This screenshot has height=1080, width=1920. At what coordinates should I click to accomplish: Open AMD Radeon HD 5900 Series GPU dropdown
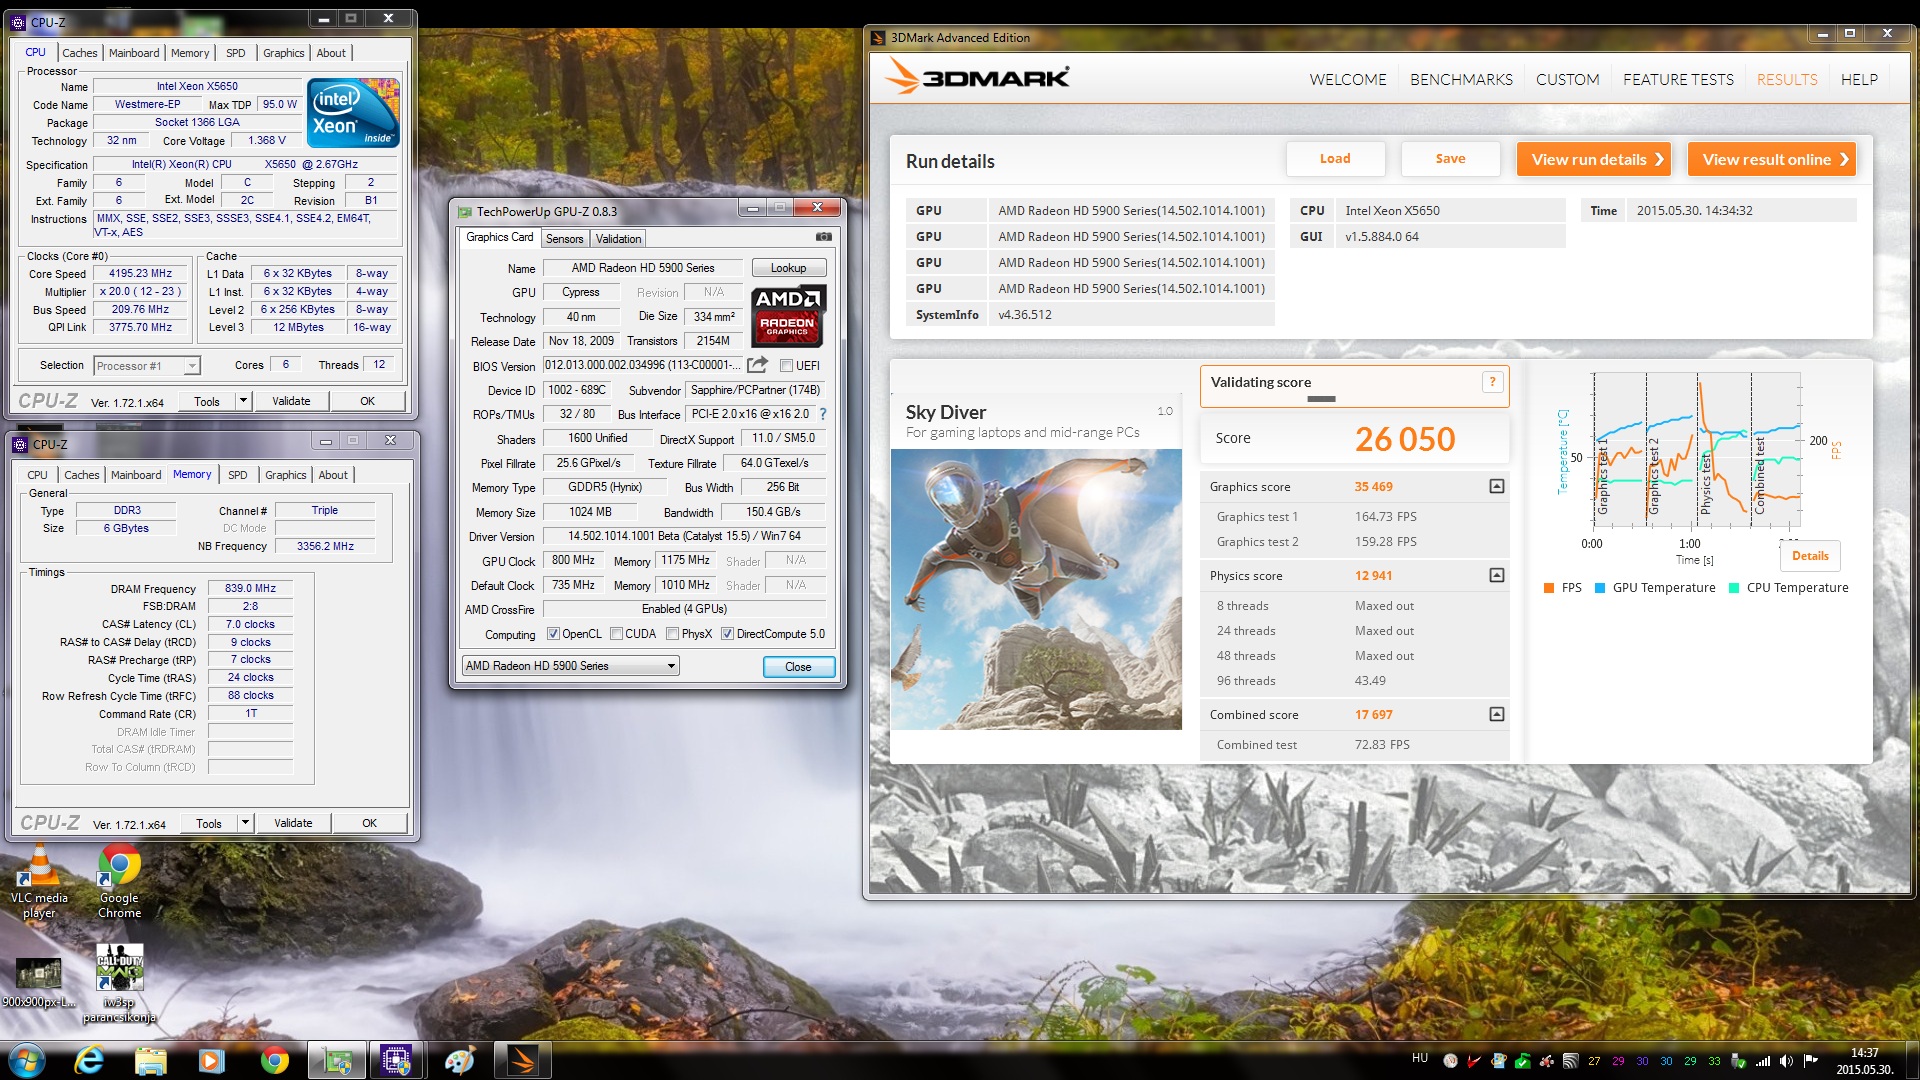pyautogui.click(x=570, y=666)
